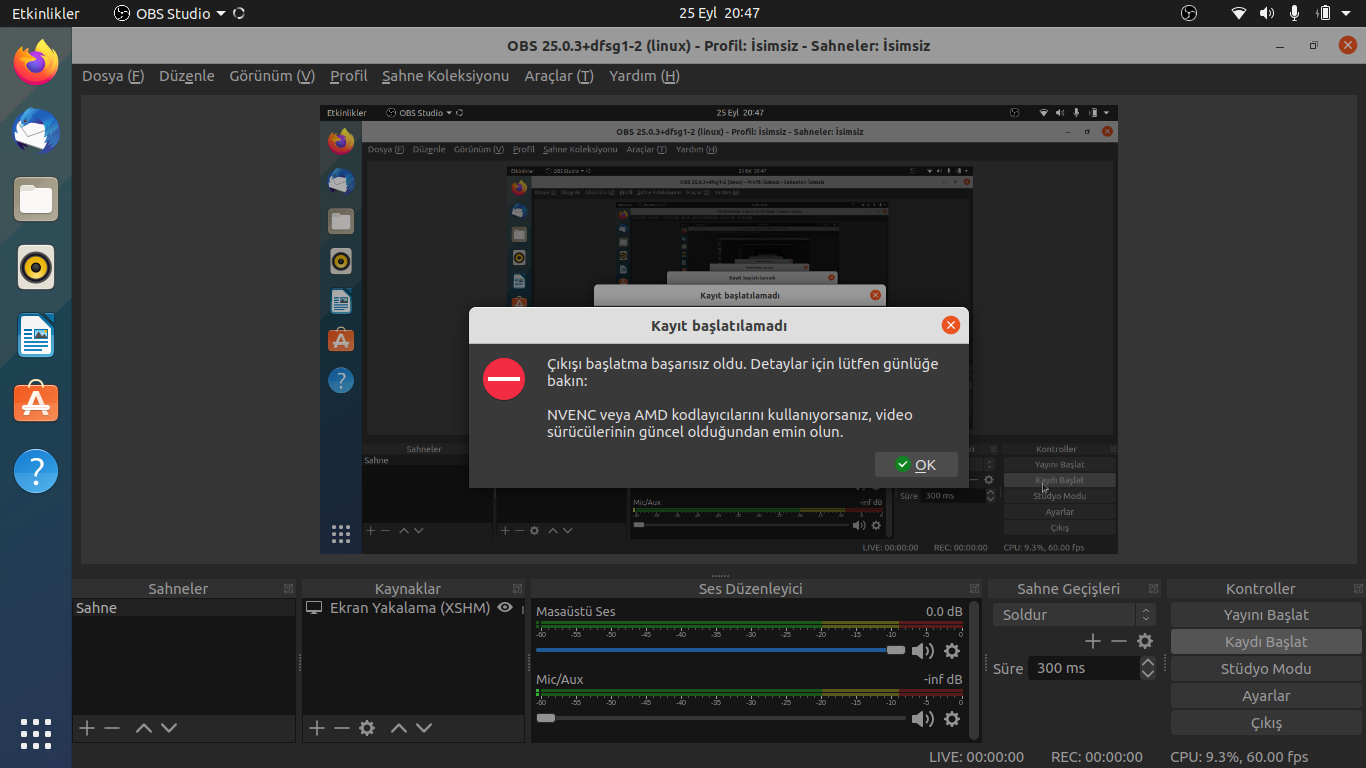Image resolution: width=1366 pixels, height=768 pixels.
Task: Open the Profil menu
Action: [x=349, y=76]
